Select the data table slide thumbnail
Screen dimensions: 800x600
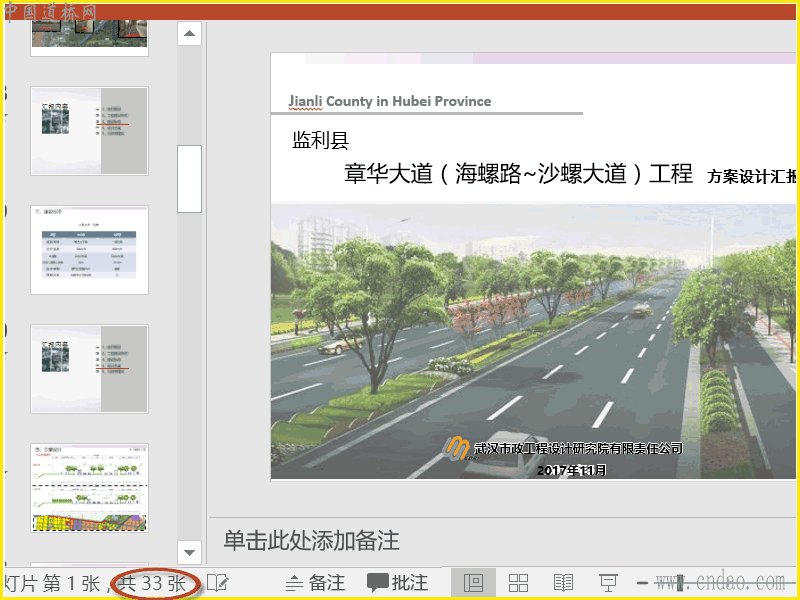(89, 250)
